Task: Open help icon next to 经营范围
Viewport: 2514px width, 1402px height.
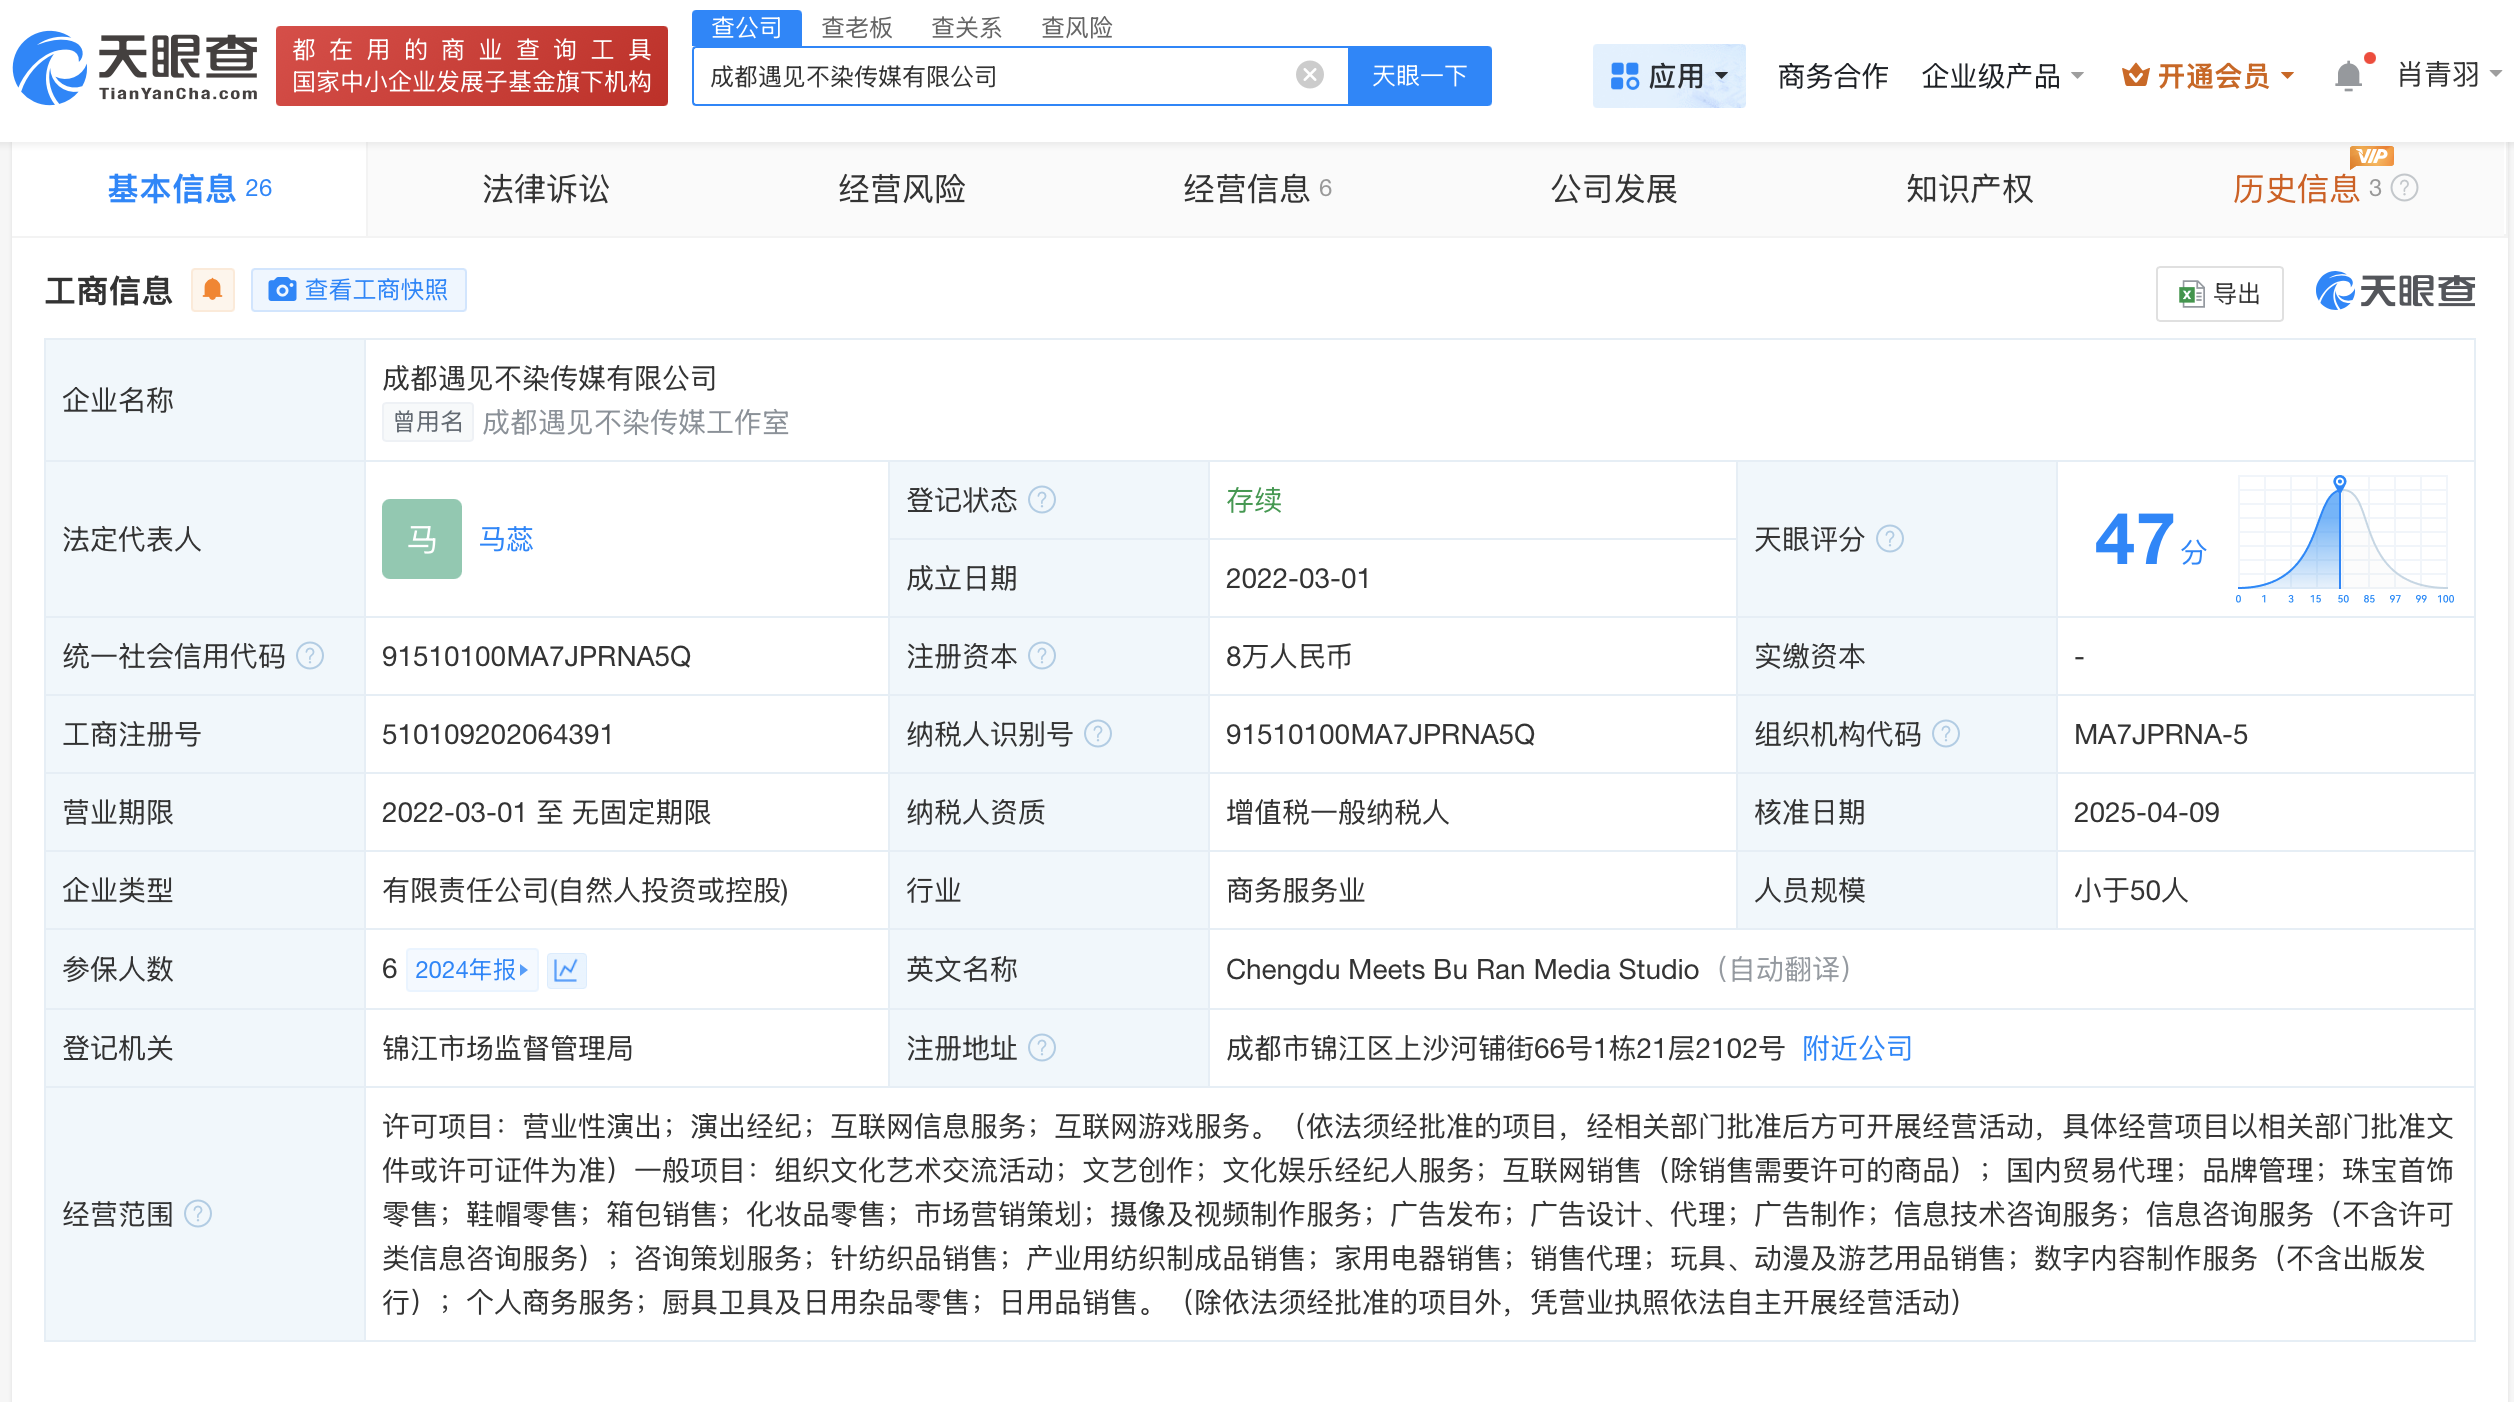Action: 198,1214
